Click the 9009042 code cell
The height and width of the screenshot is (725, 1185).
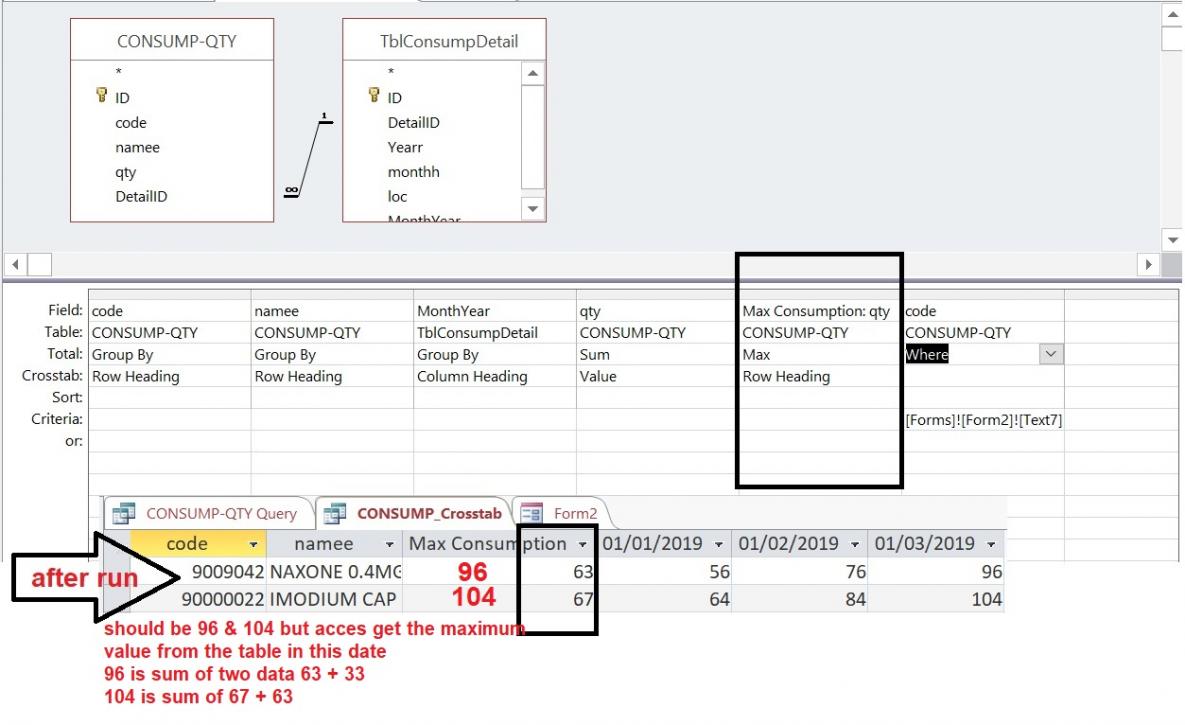(x=198, y=572)
